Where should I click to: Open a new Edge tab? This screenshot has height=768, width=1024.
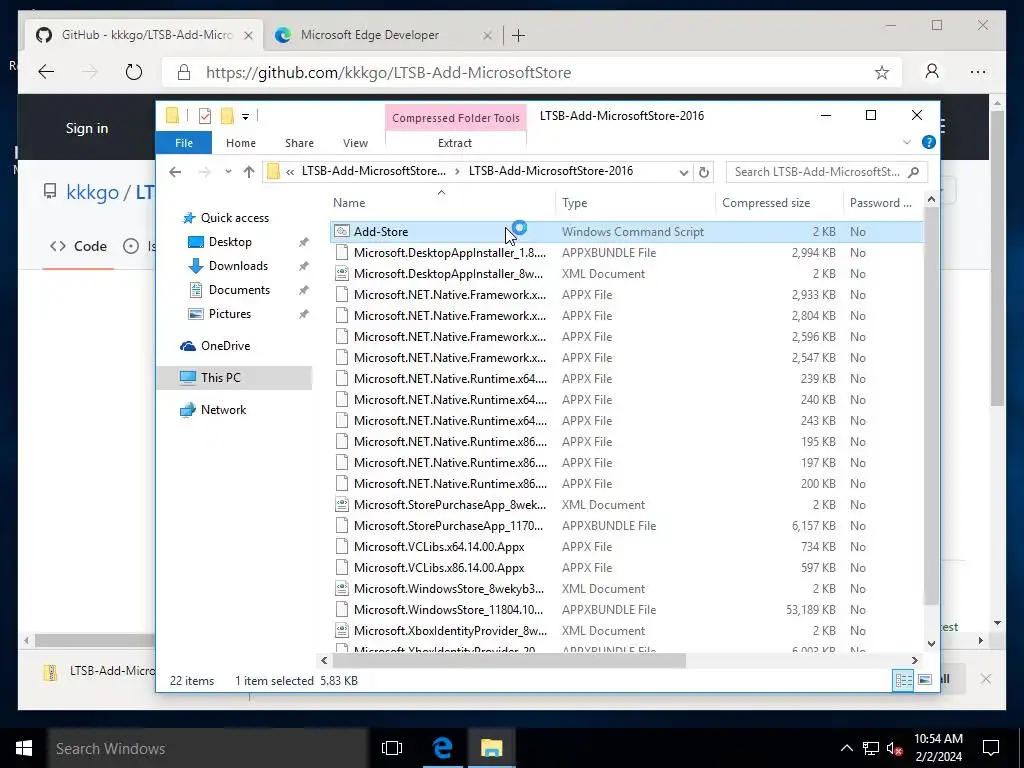point(518,35)
